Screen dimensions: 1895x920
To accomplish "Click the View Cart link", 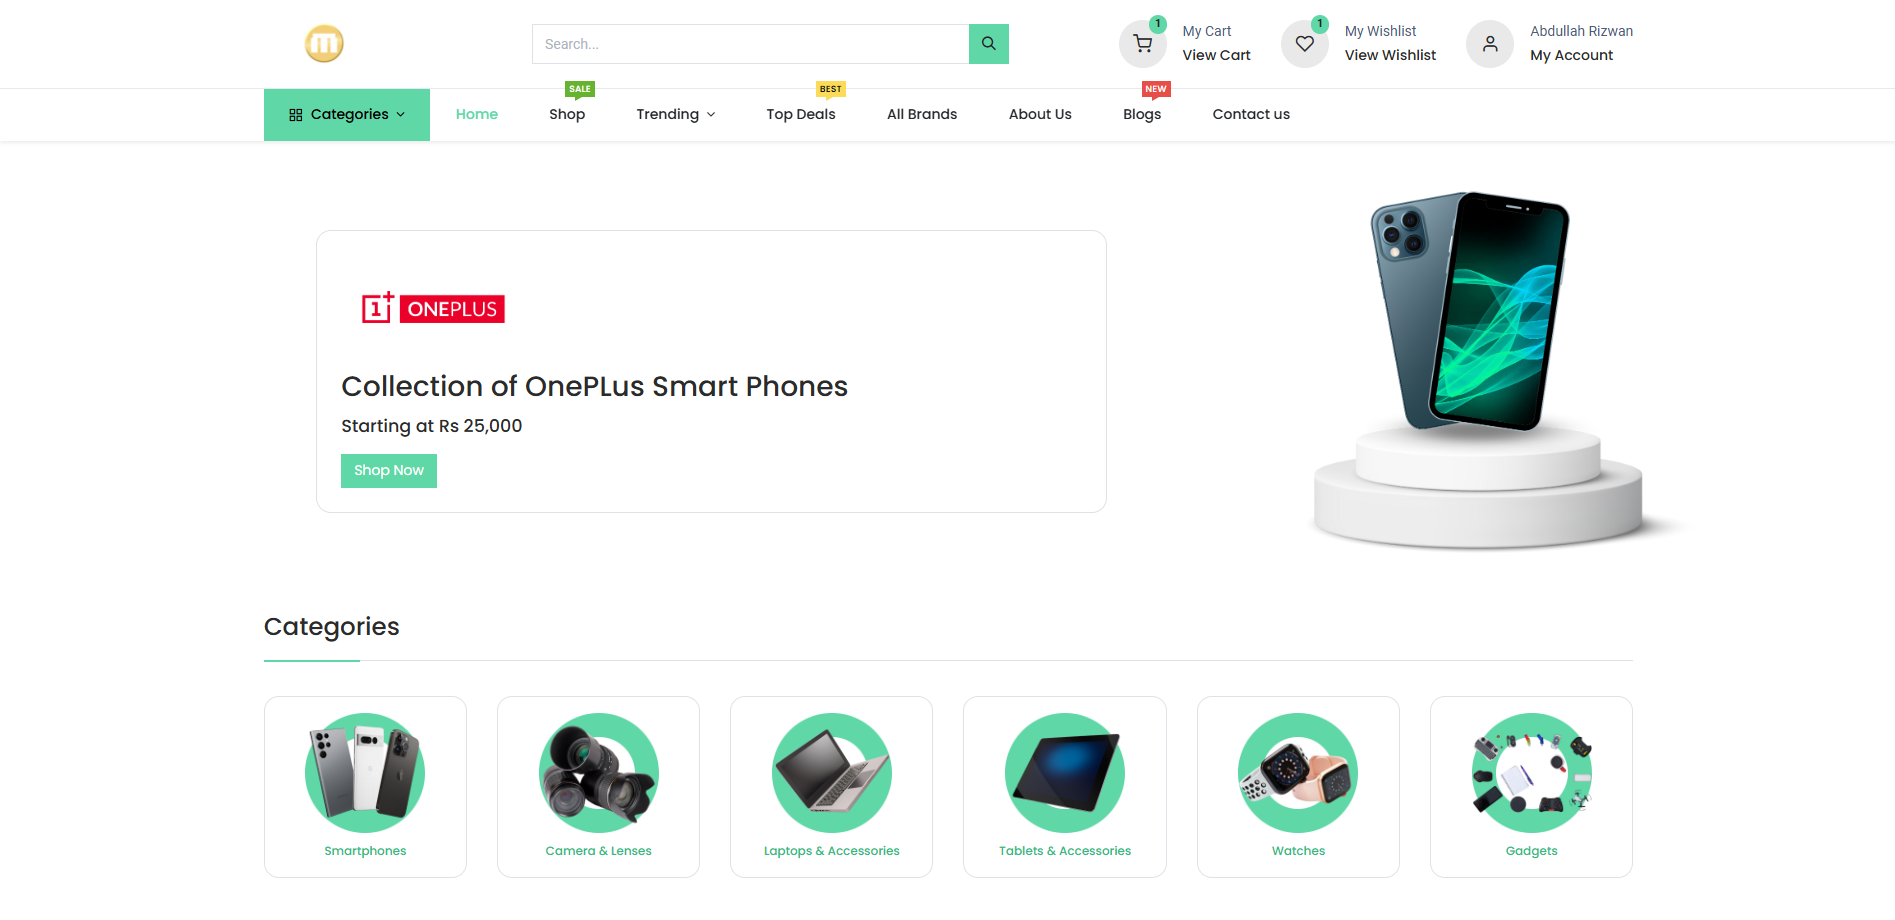I will tap(1216, 55).
